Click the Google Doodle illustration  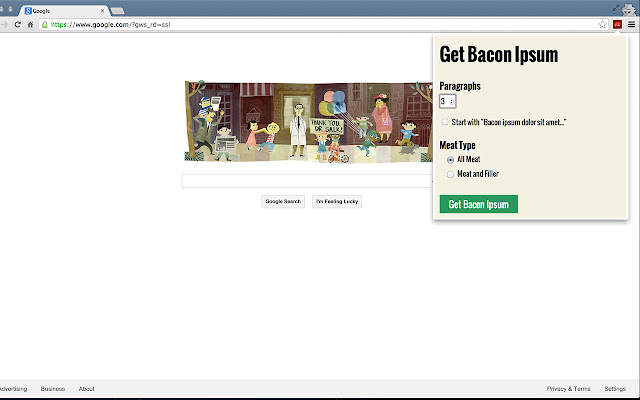tap(309, 121)
